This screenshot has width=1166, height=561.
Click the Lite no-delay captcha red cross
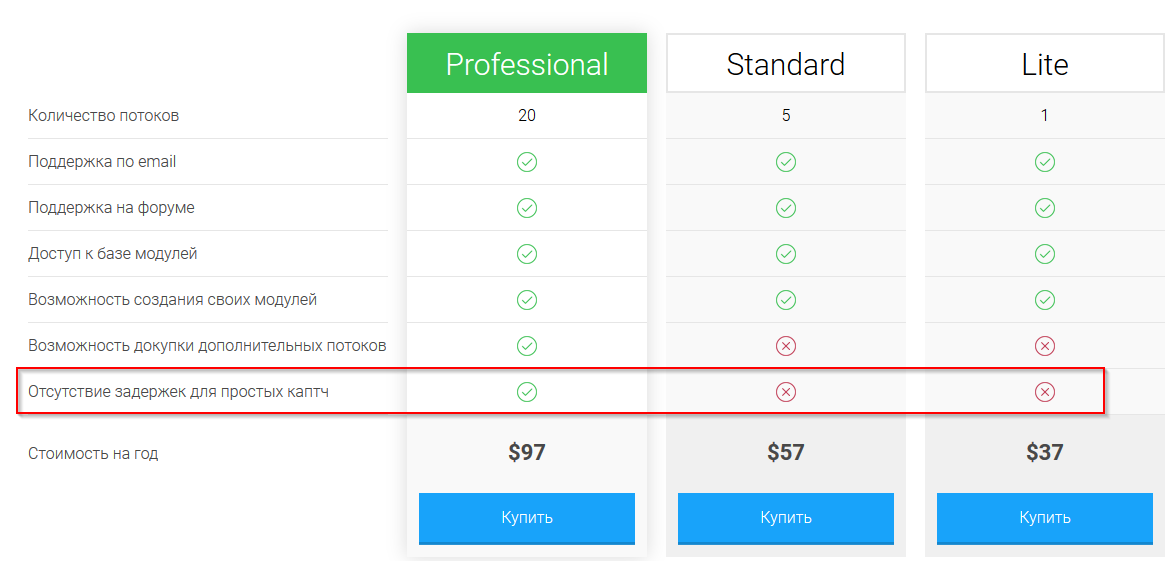tap(1045, 391)
